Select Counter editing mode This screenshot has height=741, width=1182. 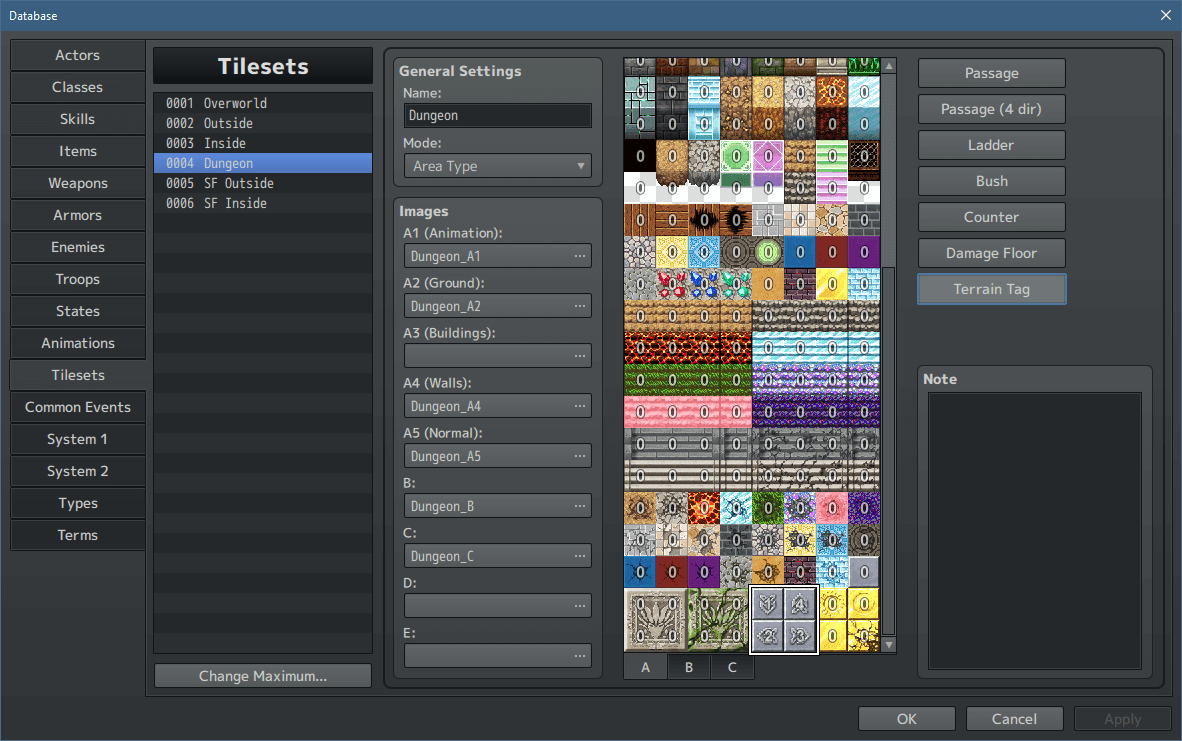point(991,217)
